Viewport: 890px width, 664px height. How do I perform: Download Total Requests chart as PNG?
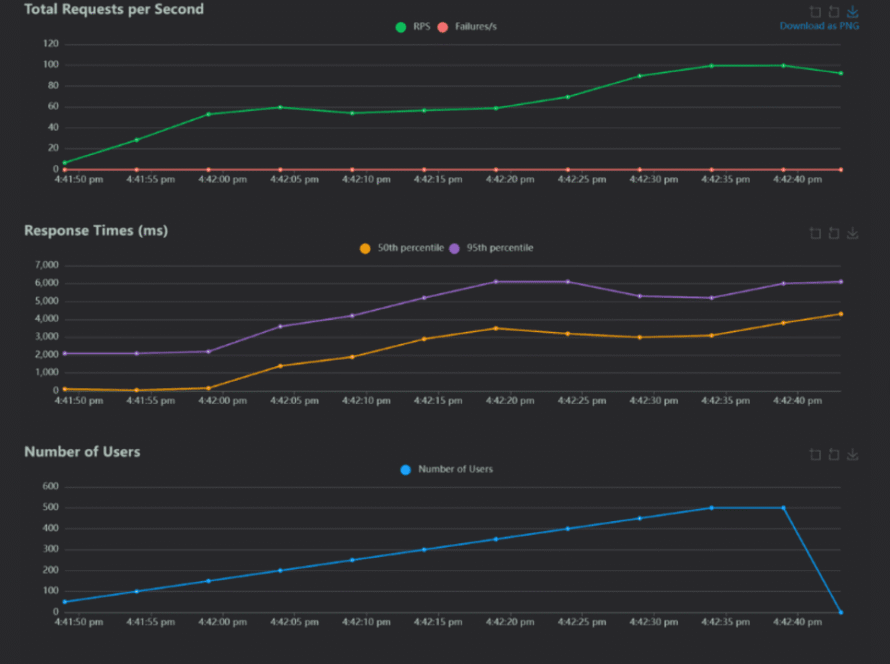(x=853, y=12)
